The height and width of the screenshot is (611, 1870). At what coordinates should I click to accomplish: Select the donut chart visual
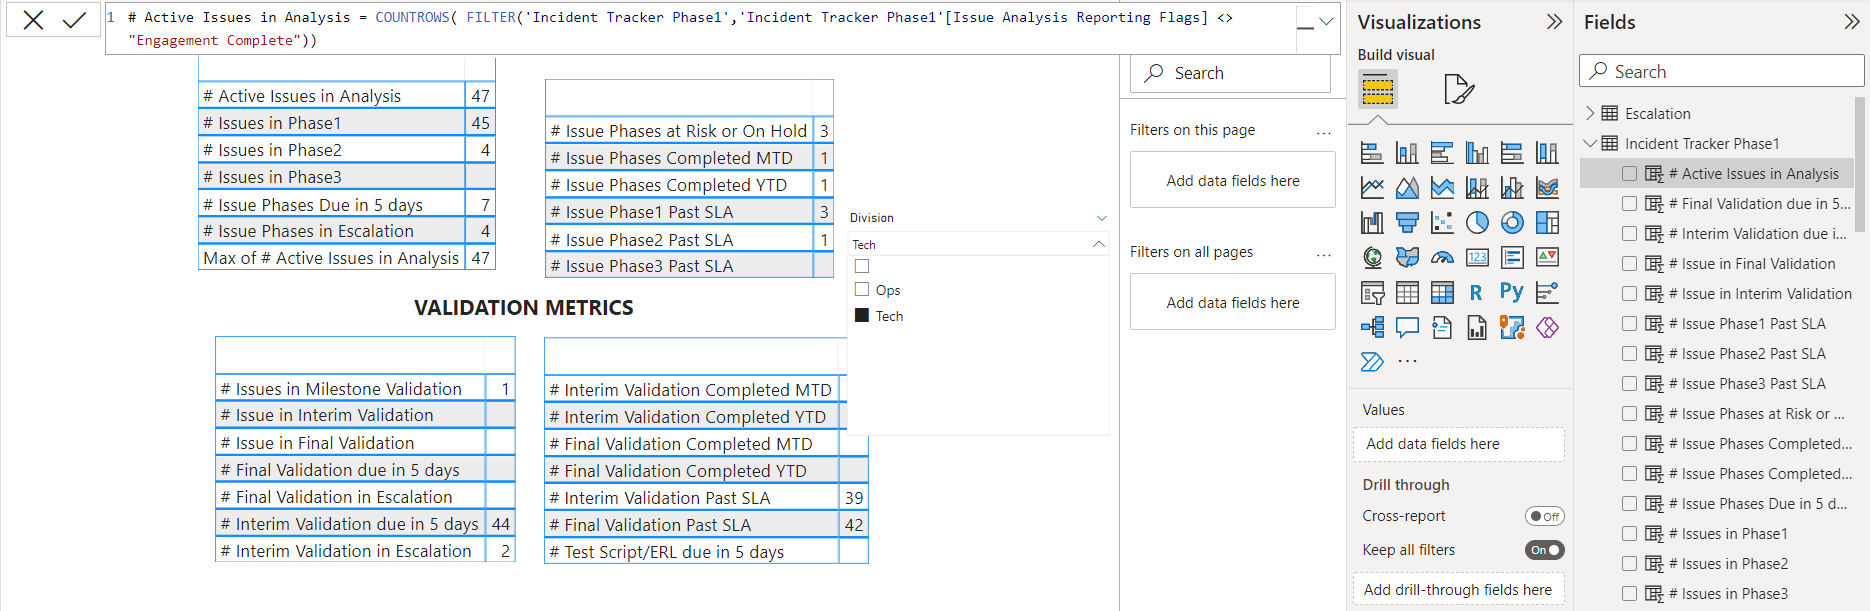coord(1512,223)
